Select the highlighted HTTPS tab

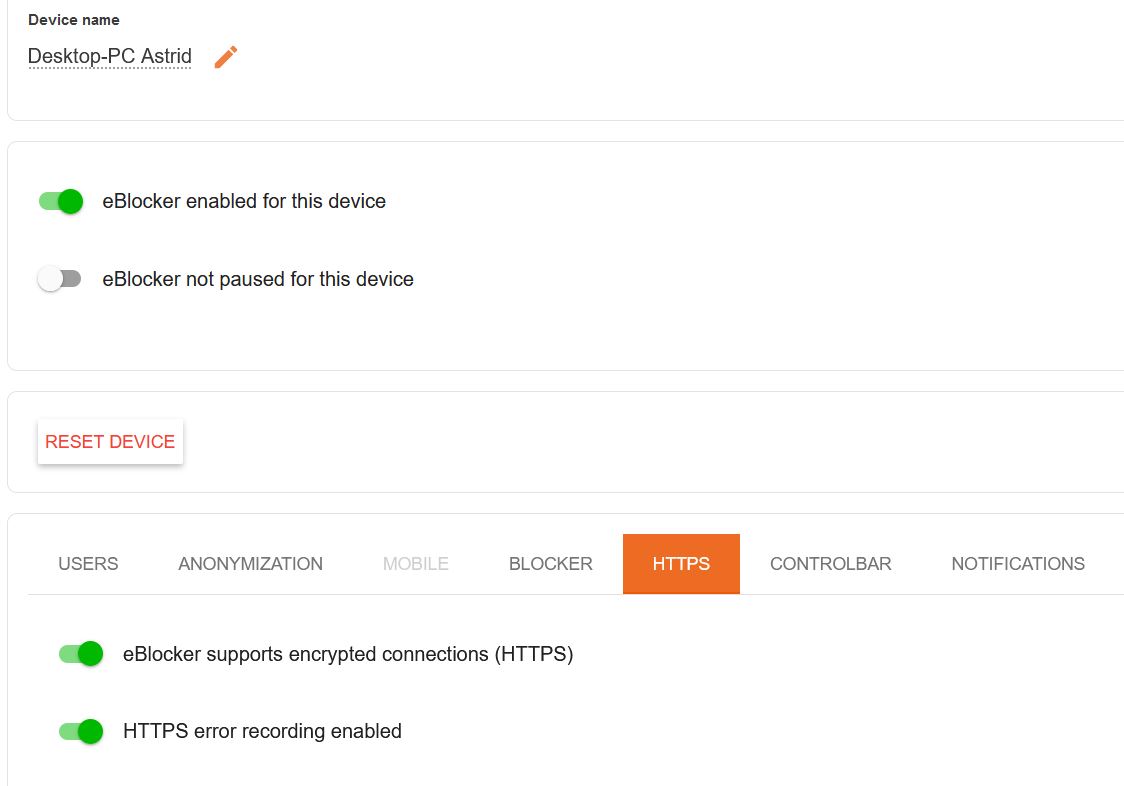681,564
